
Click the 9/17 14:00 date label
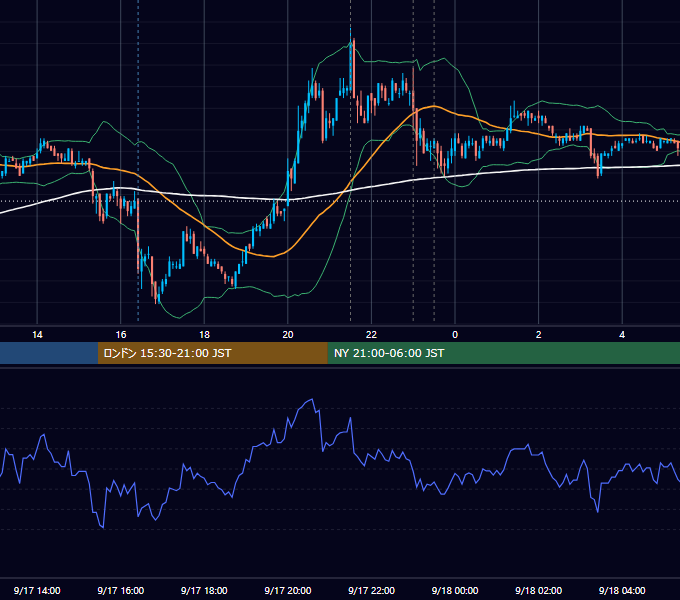point(37,590)
